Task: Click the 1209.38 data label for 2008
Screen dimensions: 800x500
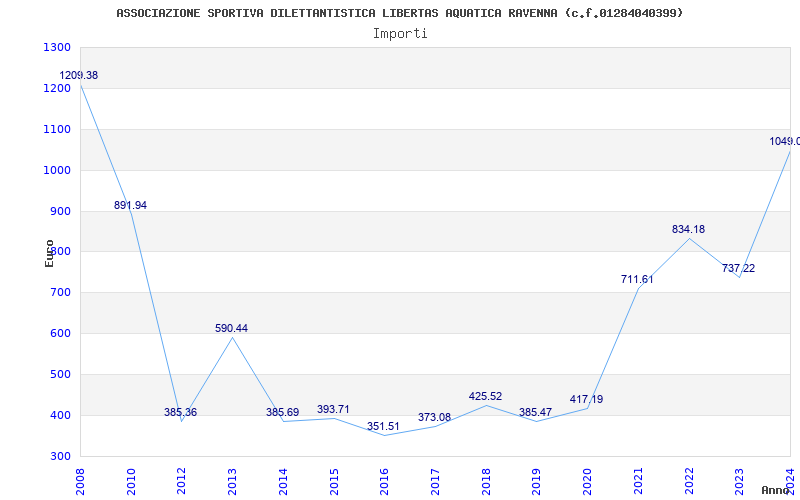Action: 79,76
